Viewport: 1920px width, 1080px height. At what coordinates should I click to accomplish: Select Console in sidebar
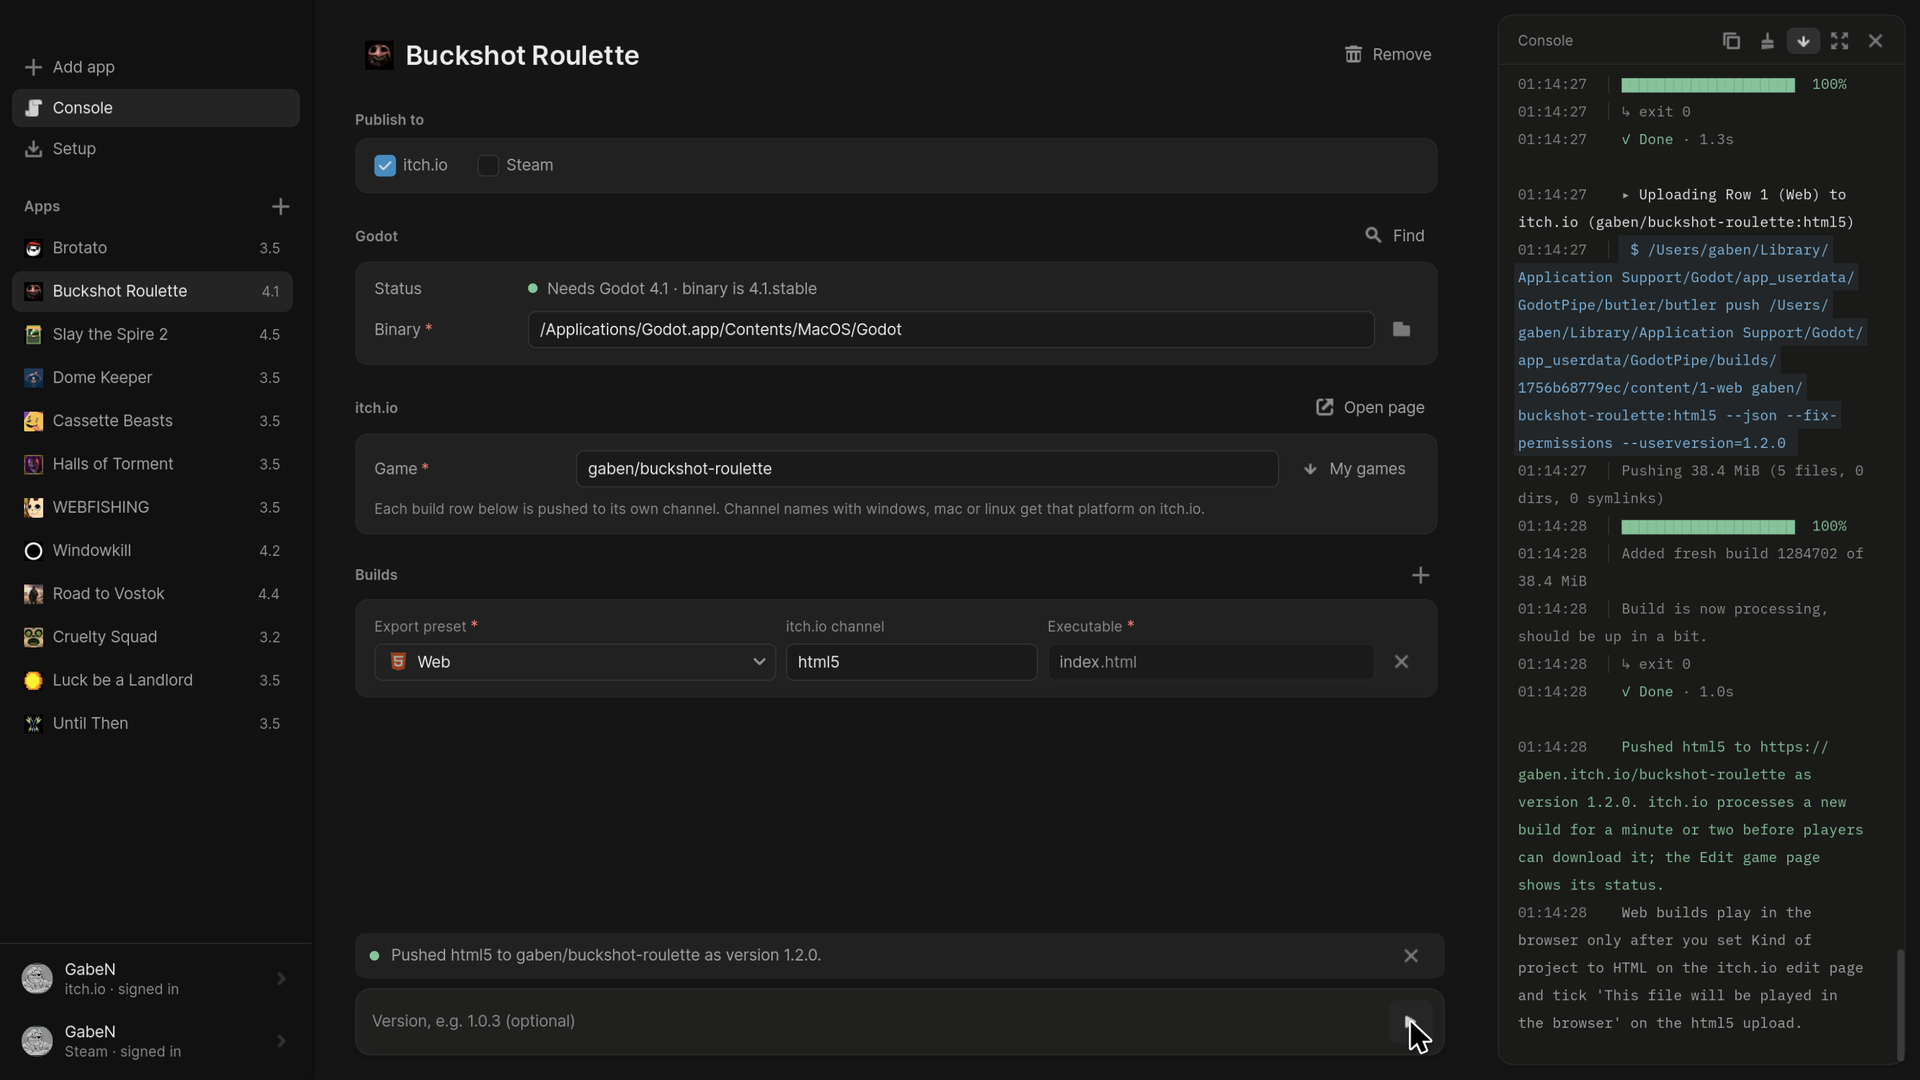pyautogui.click(x=156, y=108)
